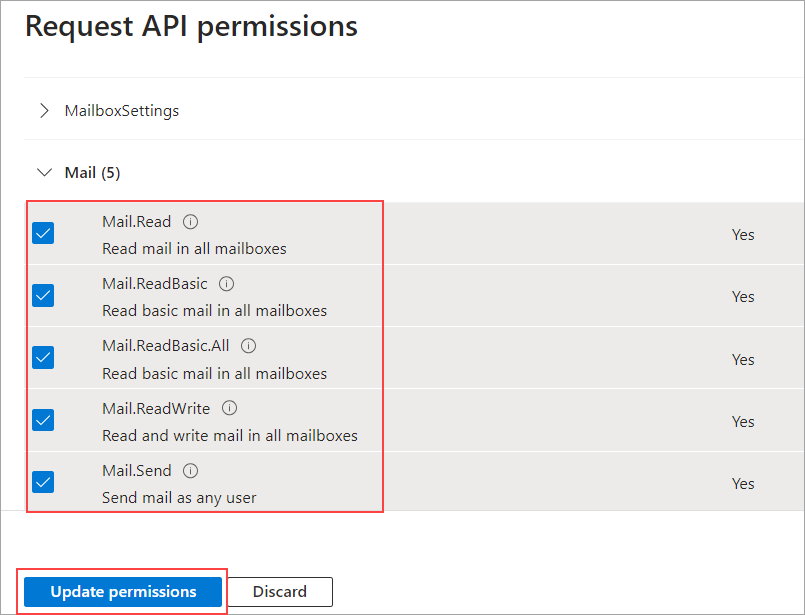This screenshot has width=805, height=615.
Task: Click the info icon next to Mail.Read
Action: 191,222
